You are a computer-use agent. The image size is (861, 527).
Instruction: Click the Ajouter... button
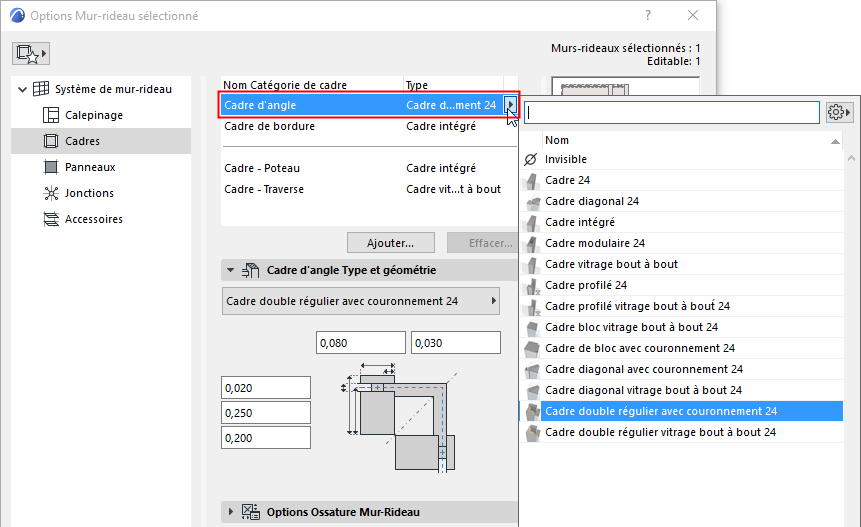pos(390,242)
